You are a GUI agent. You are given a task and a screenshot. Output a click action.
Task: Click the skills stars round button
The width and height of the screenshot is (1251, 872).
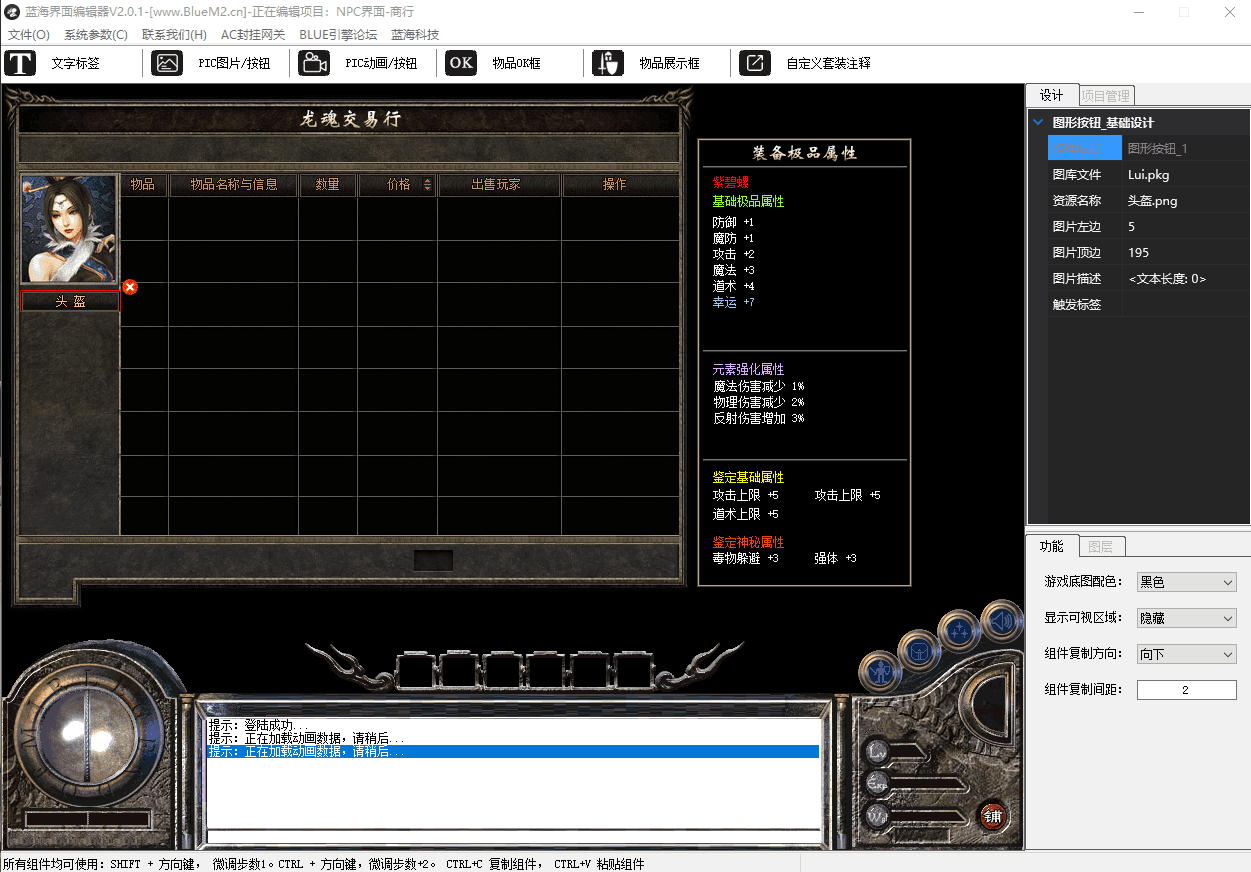point(960,630)
